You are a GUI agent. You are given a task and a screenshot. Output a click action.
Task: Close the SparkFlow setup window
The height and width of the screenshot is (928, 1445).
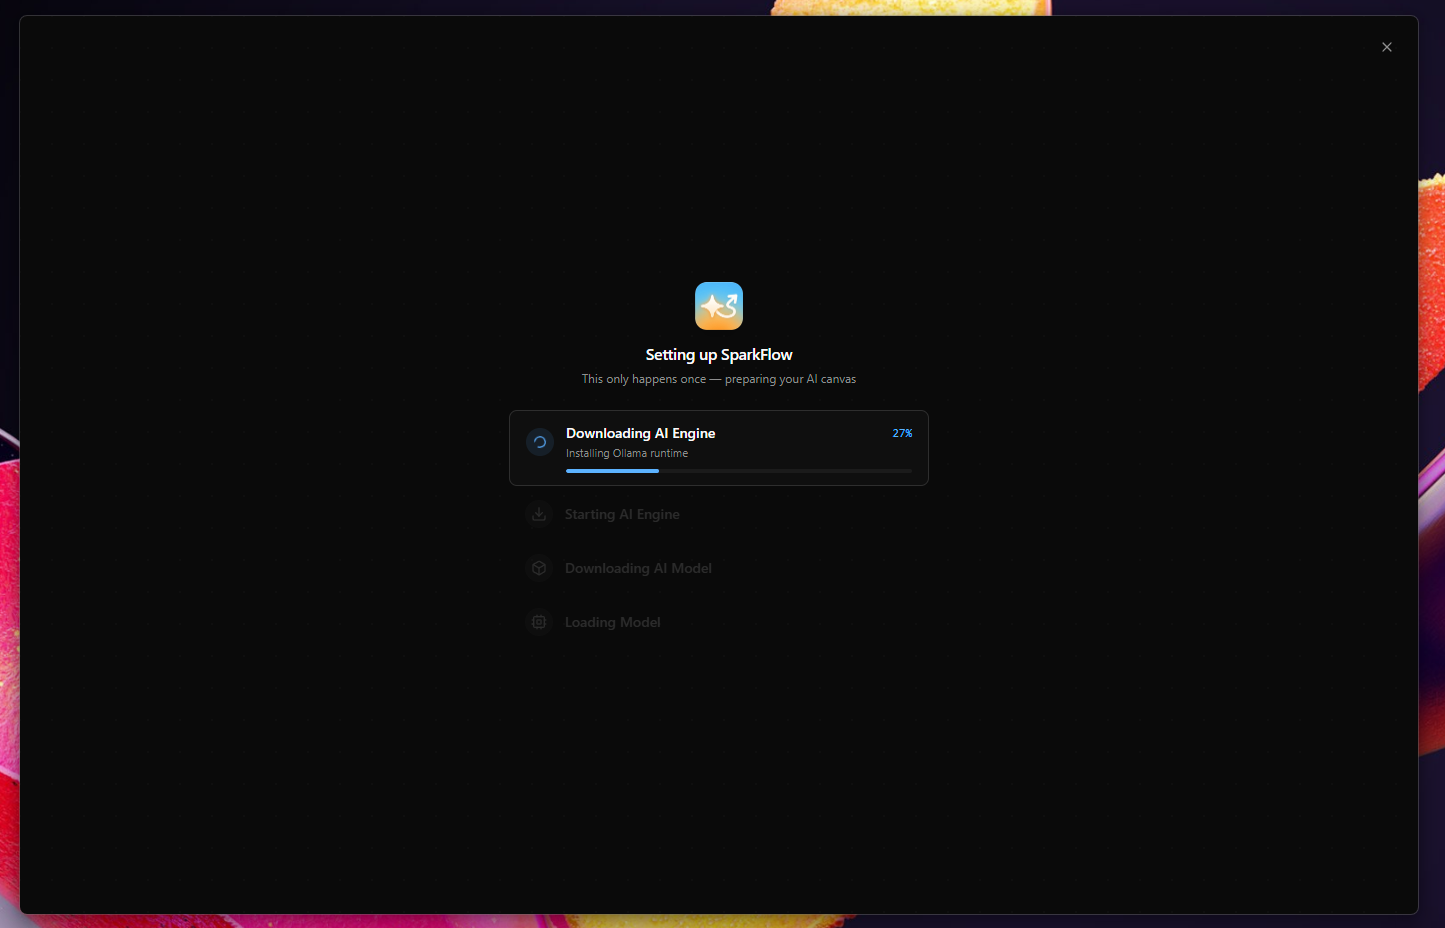(x=1387, y=47)
